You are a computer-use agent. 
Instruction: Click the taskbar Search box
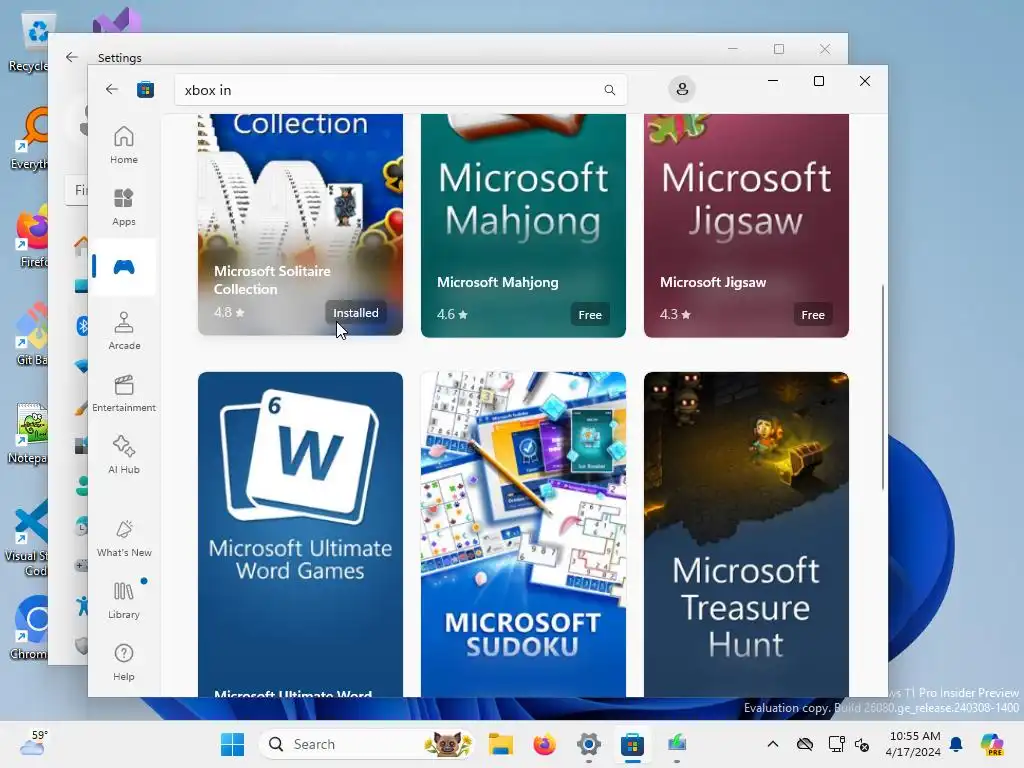tap(367, 744)
